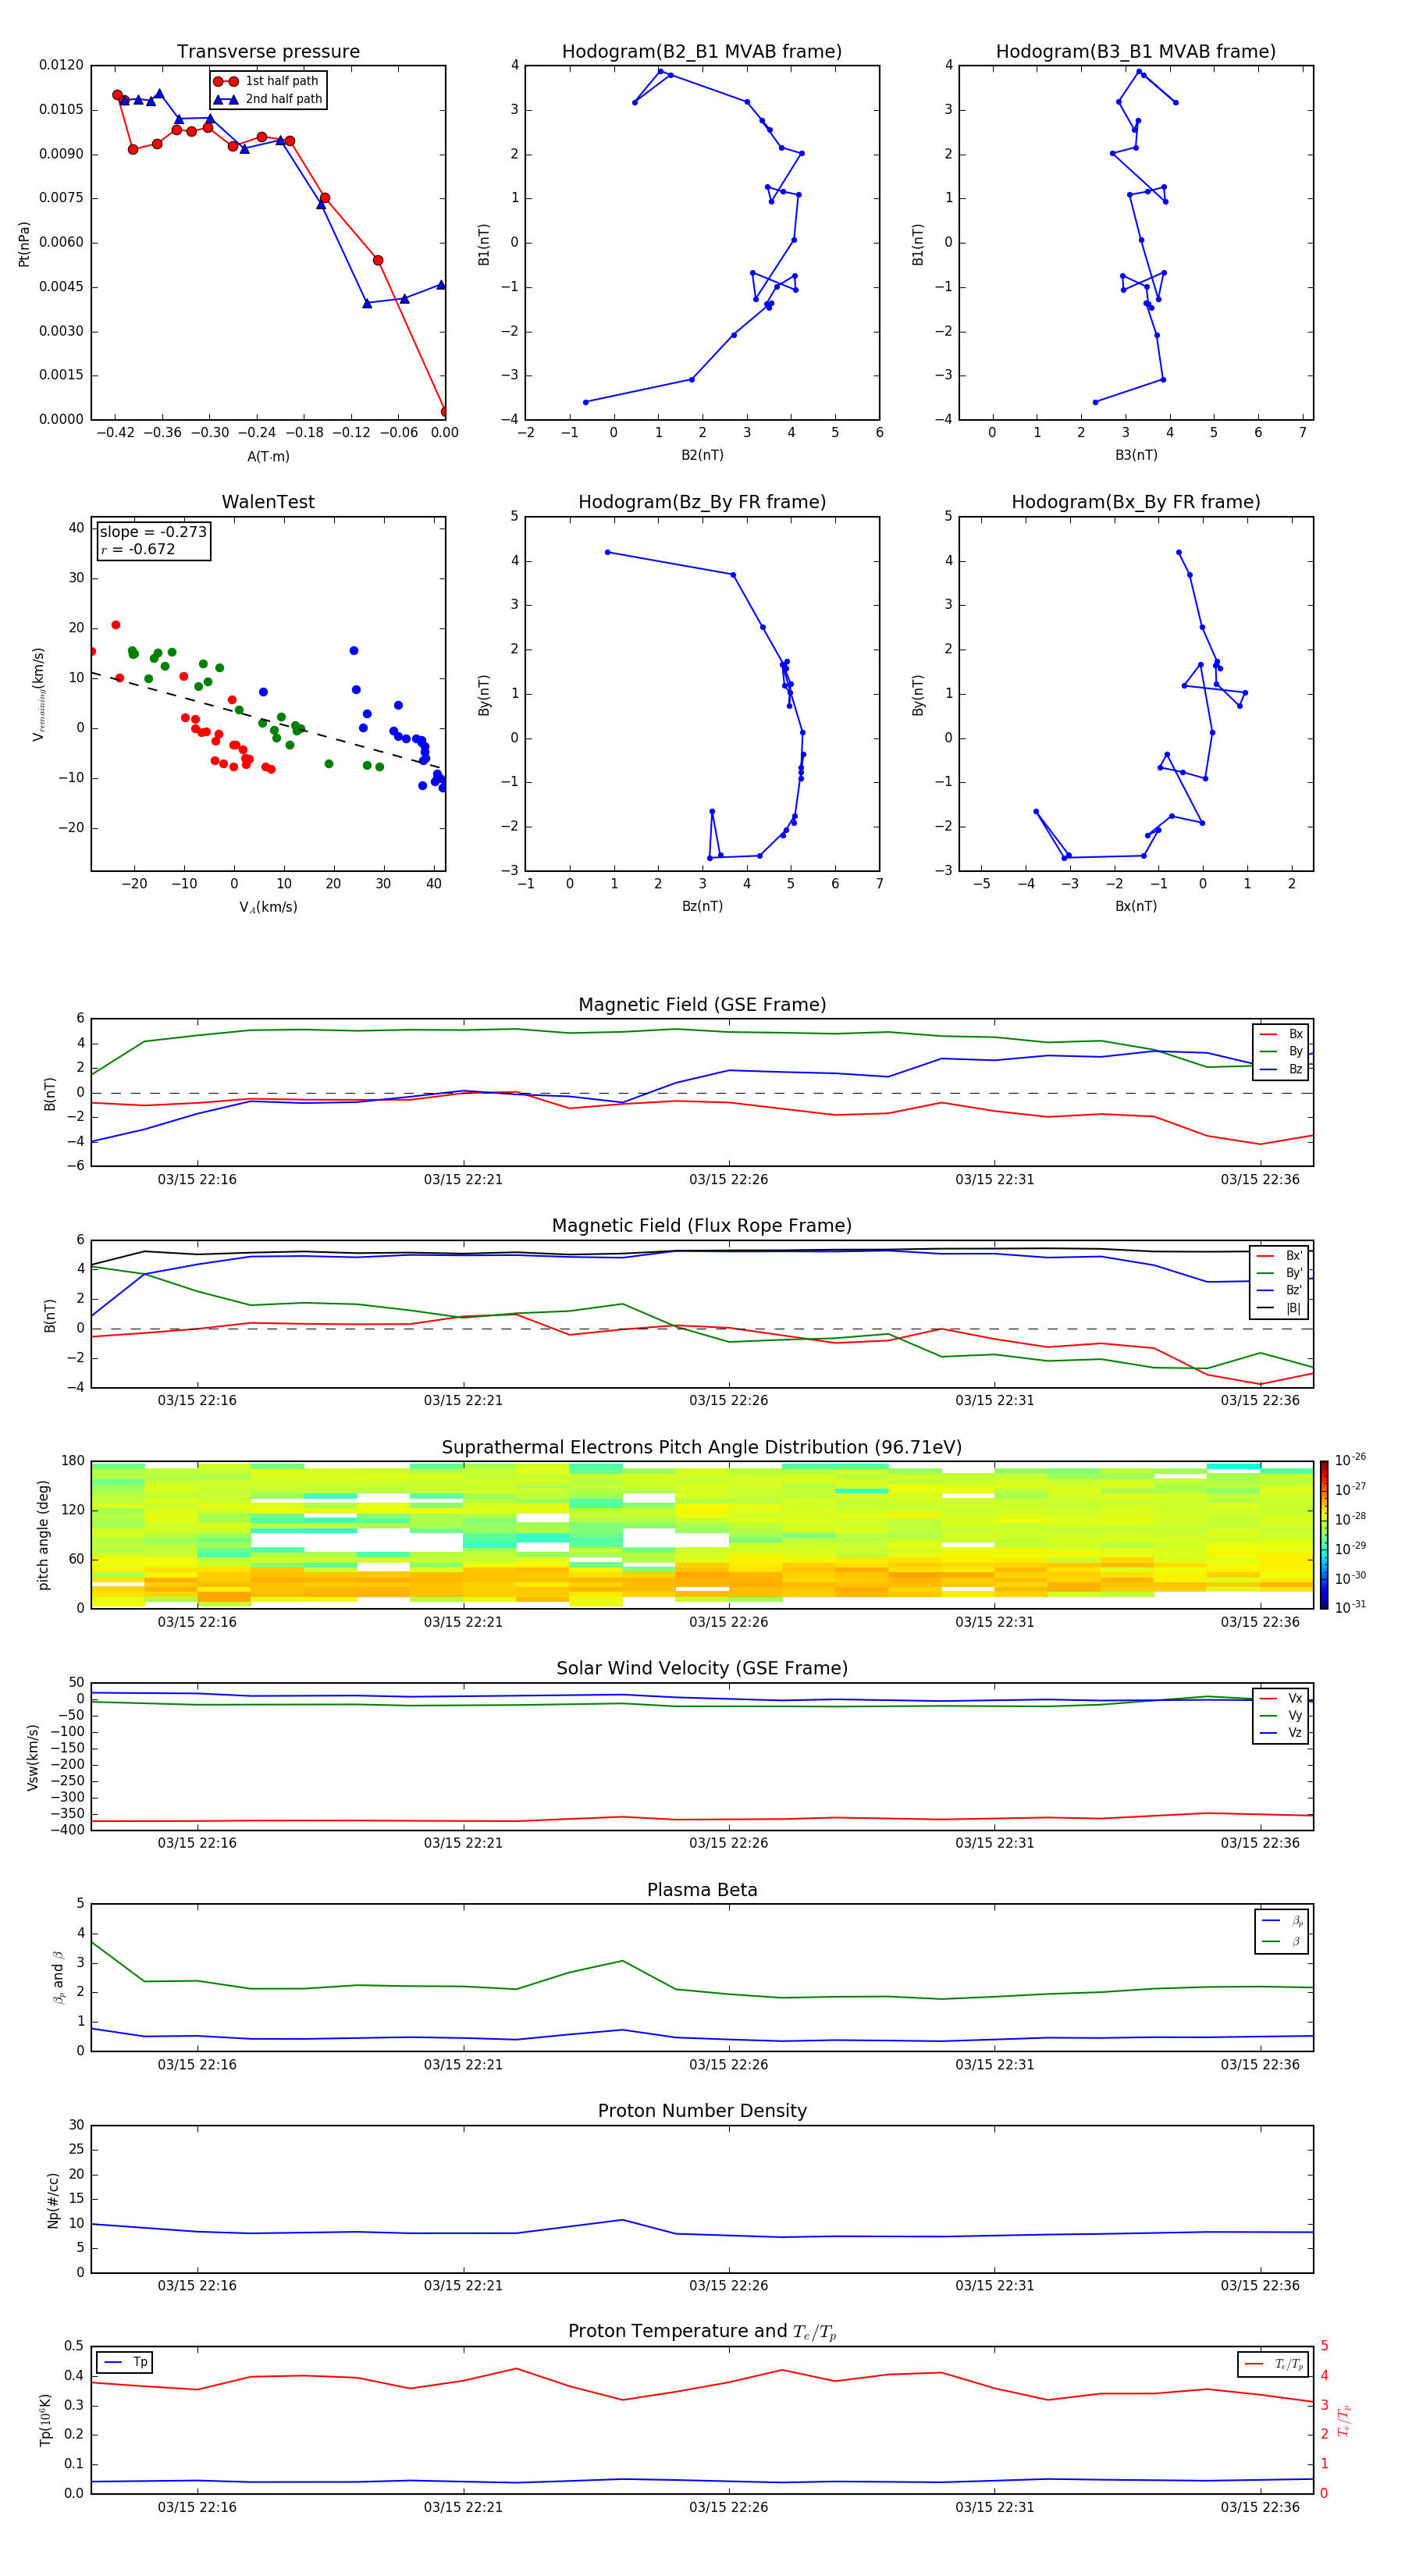Select the "r = -0.672" annotation

pyautogui.click(x=138, y=549)
